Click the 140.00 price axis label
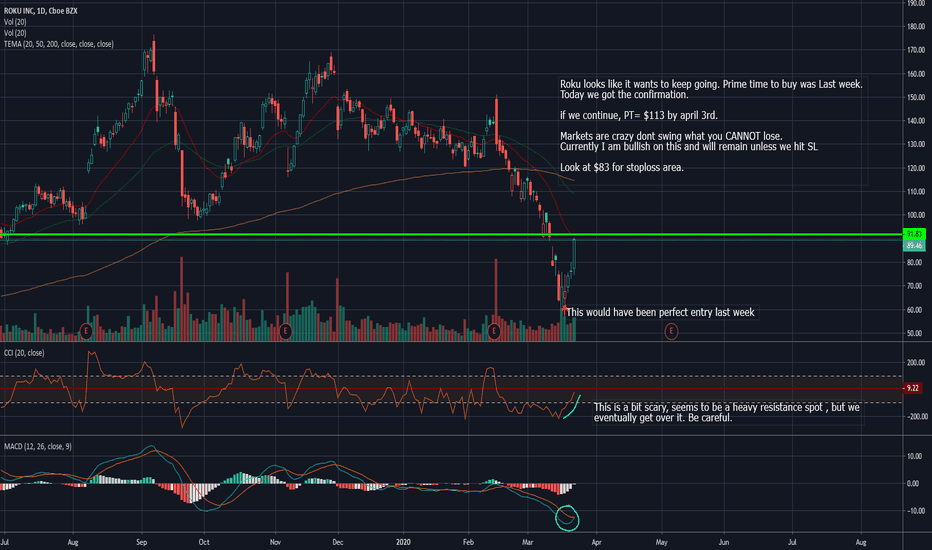 pos(915,121)
